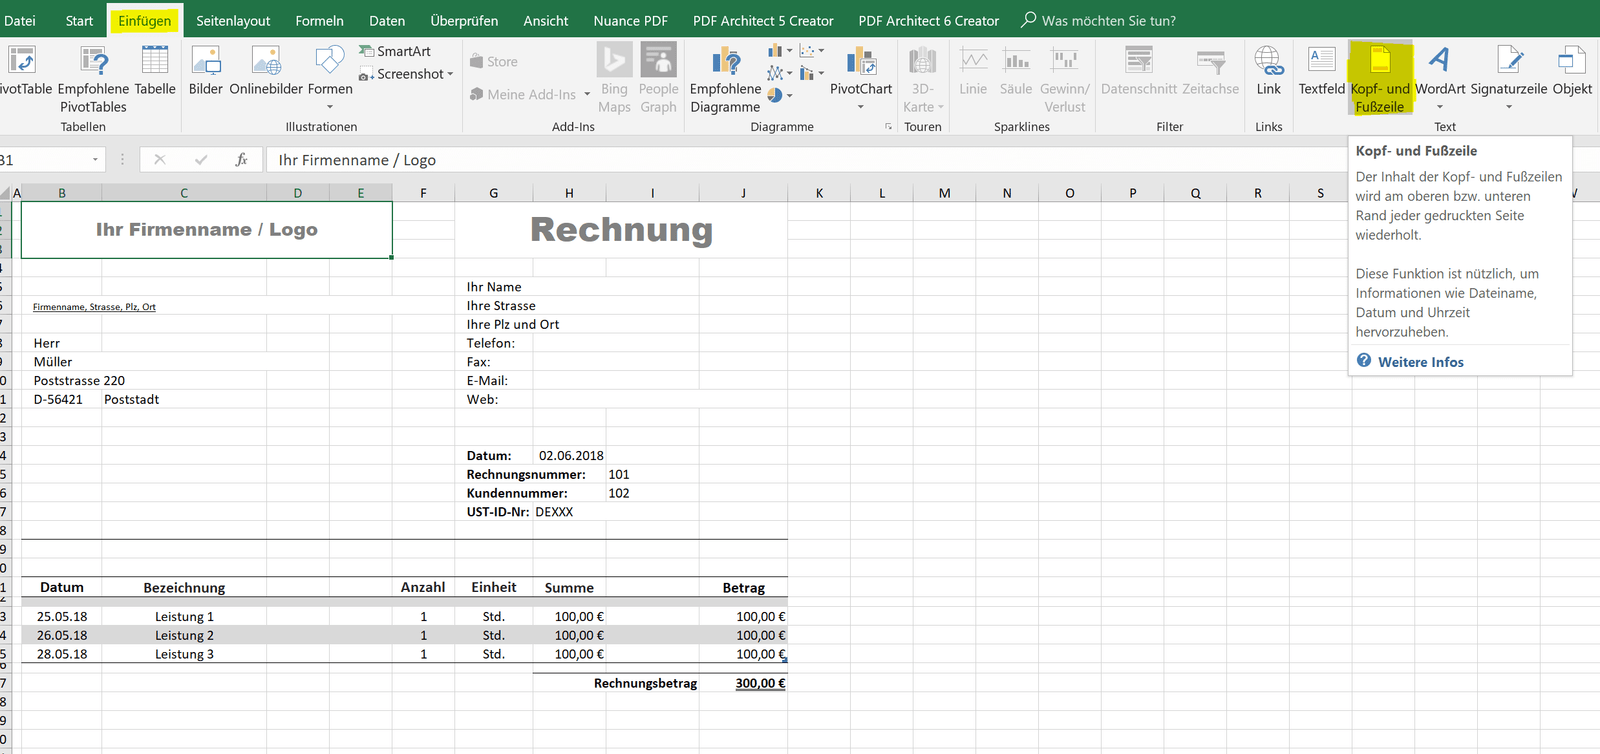
Task: Select the Poststrasse 220 cell
Action: click(79, 380)
